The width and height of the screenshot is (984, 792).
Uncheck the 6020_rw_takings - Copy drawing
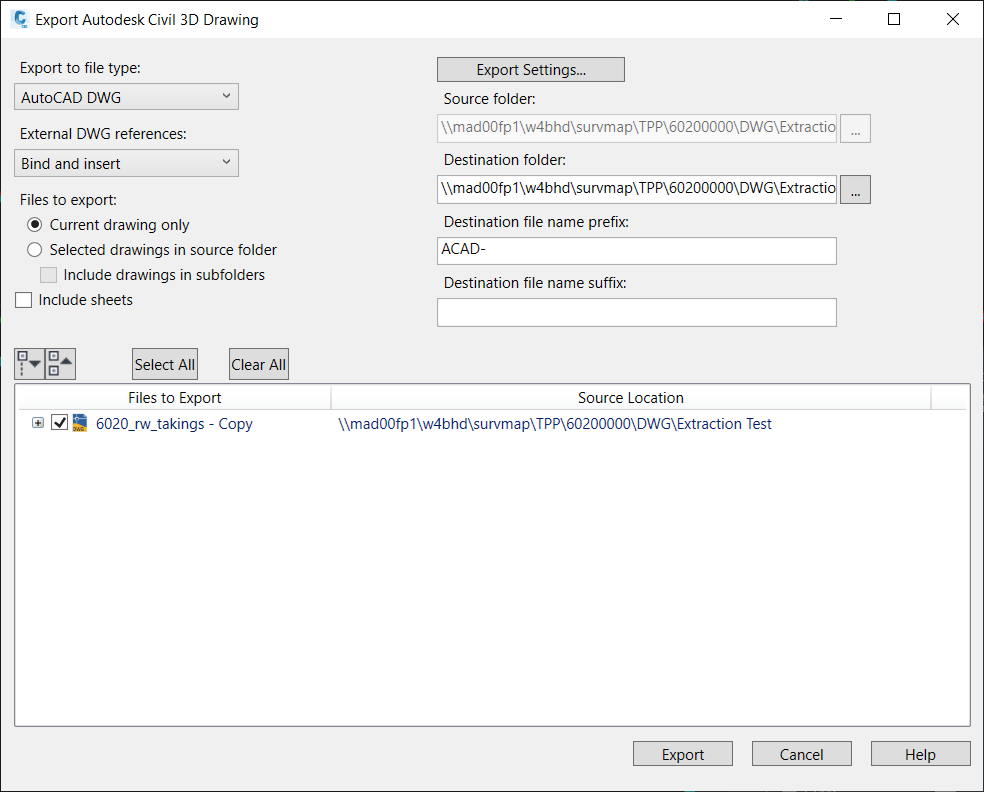(x=59, y=422)
